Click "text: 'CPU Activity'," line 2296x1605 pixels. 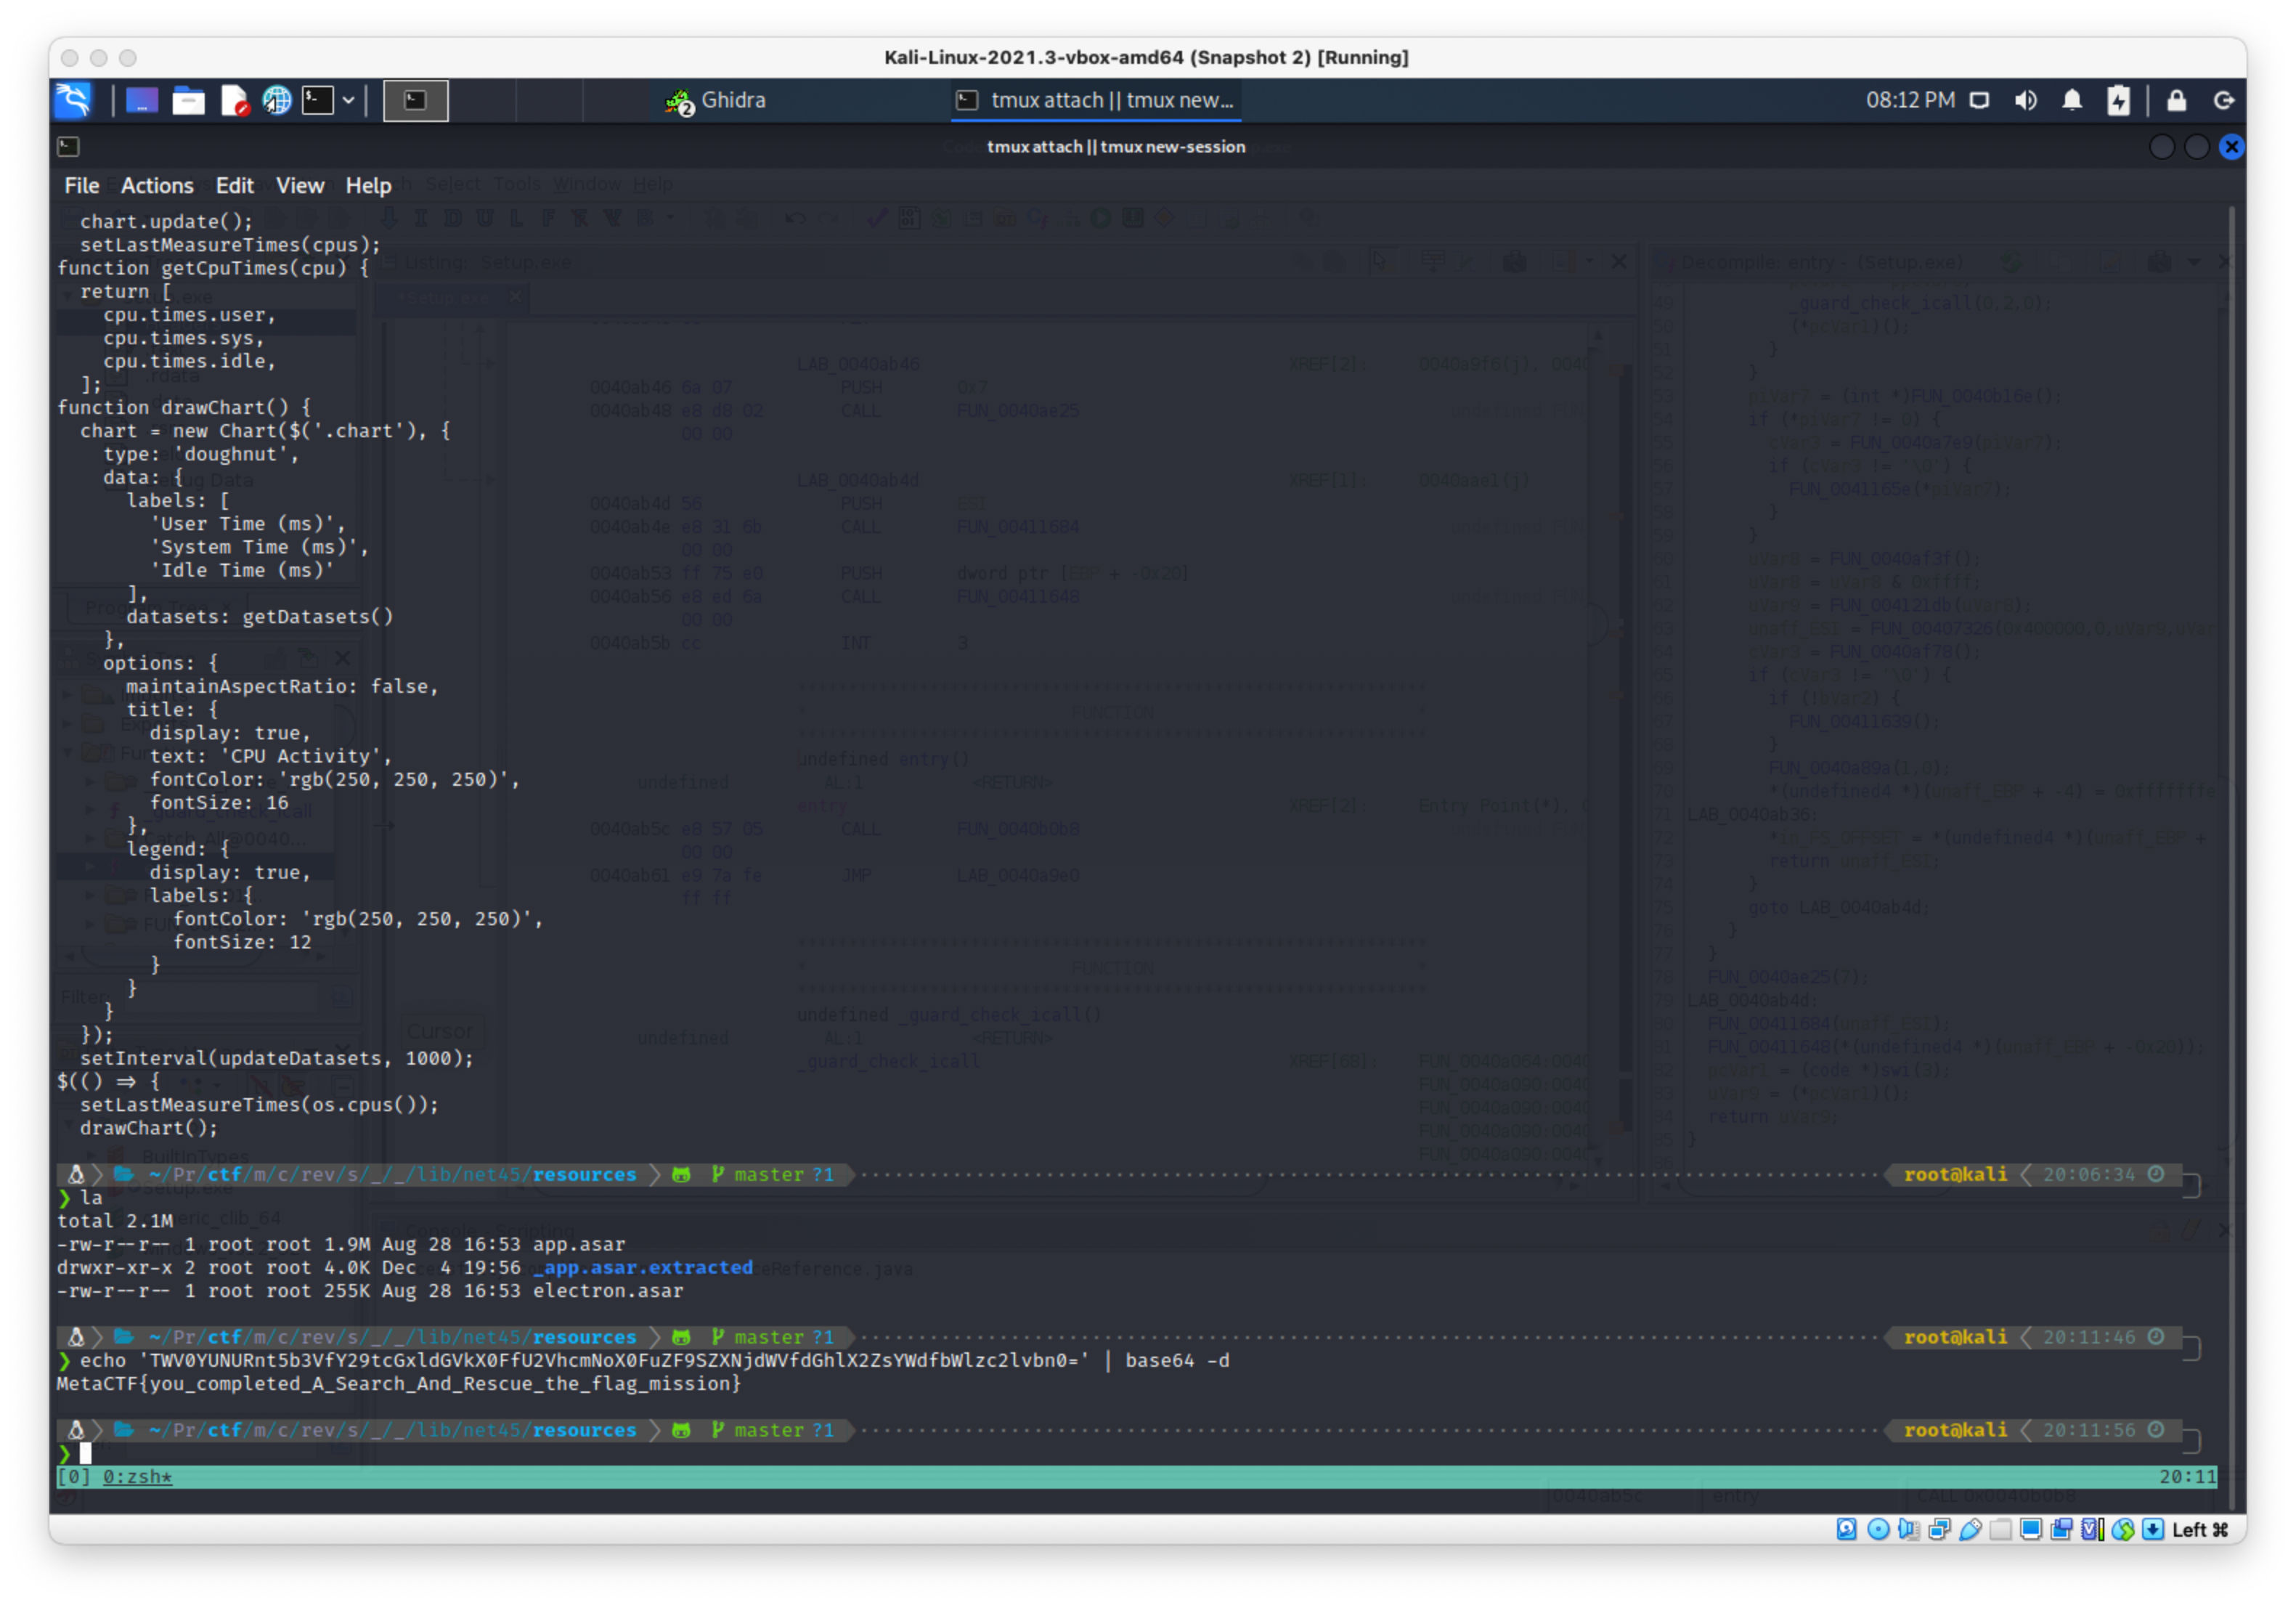pyautogui.click(x=271, y=755)
